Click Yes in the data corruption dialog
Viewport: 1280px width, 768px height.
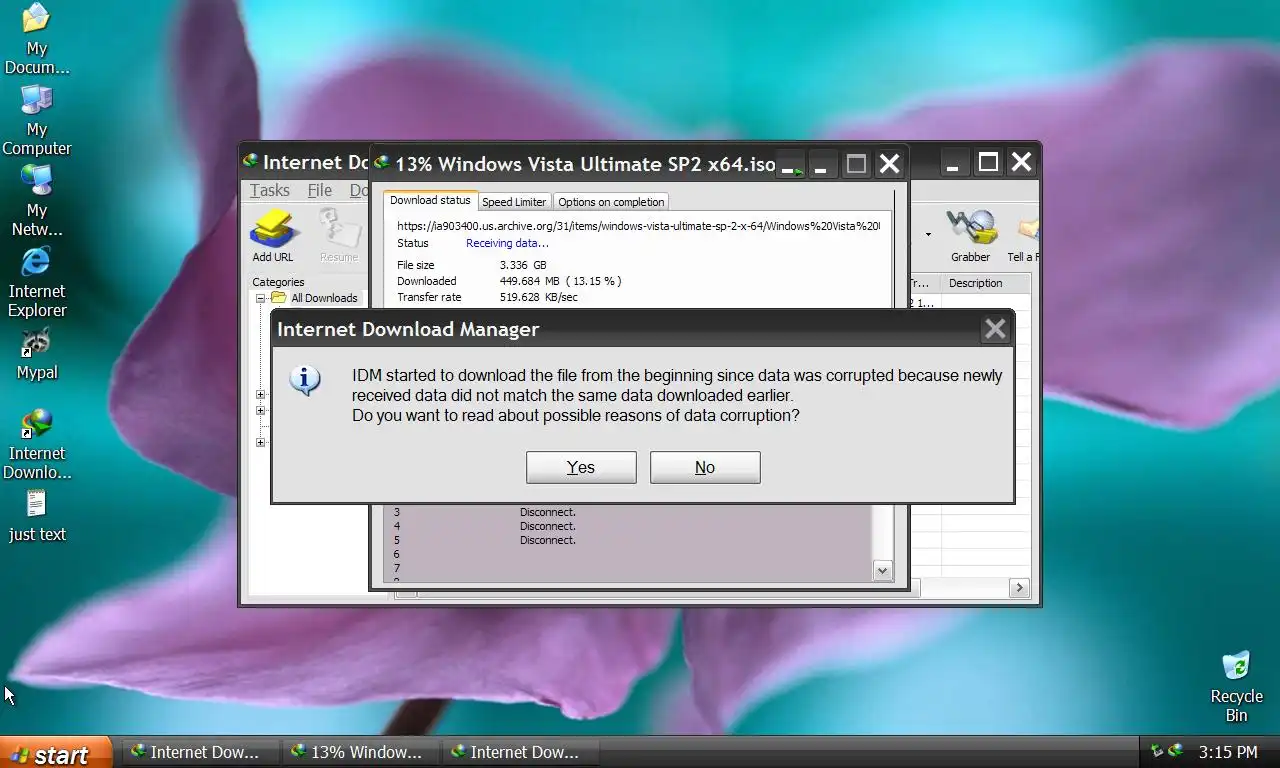581,467
